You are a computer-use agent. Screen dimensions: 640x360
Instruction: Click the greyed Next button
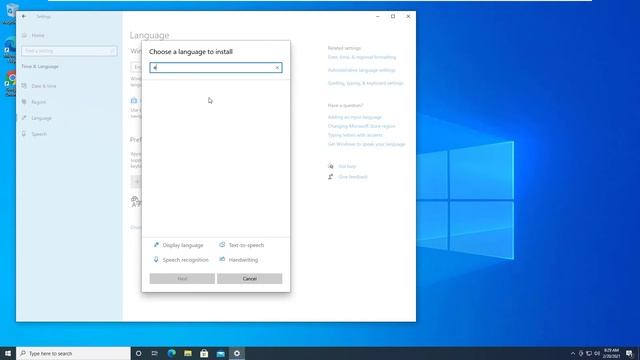[x=182, y=278]
